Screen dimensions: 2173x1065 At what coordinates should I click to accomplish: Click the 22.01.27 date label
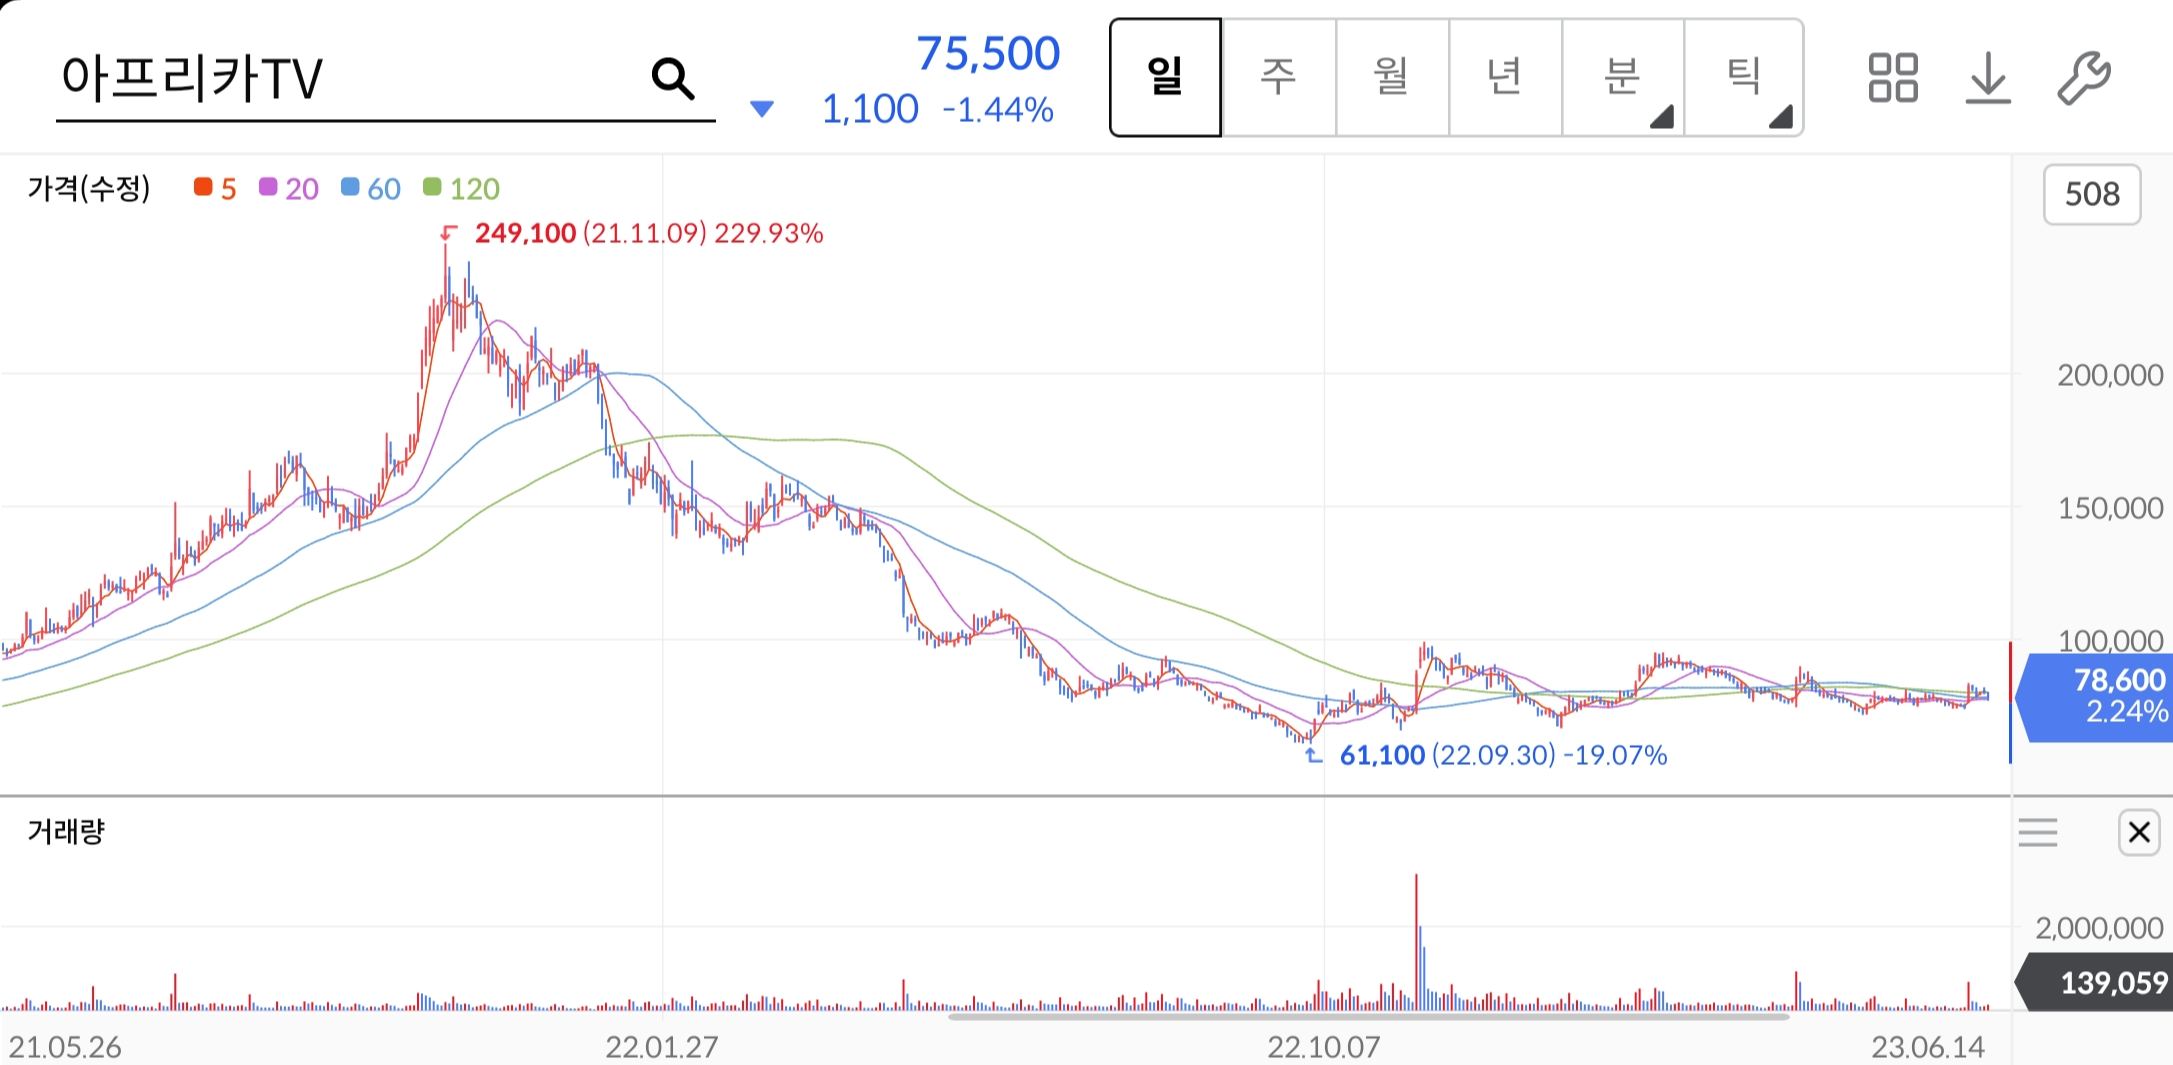(x=662, y=1047)
